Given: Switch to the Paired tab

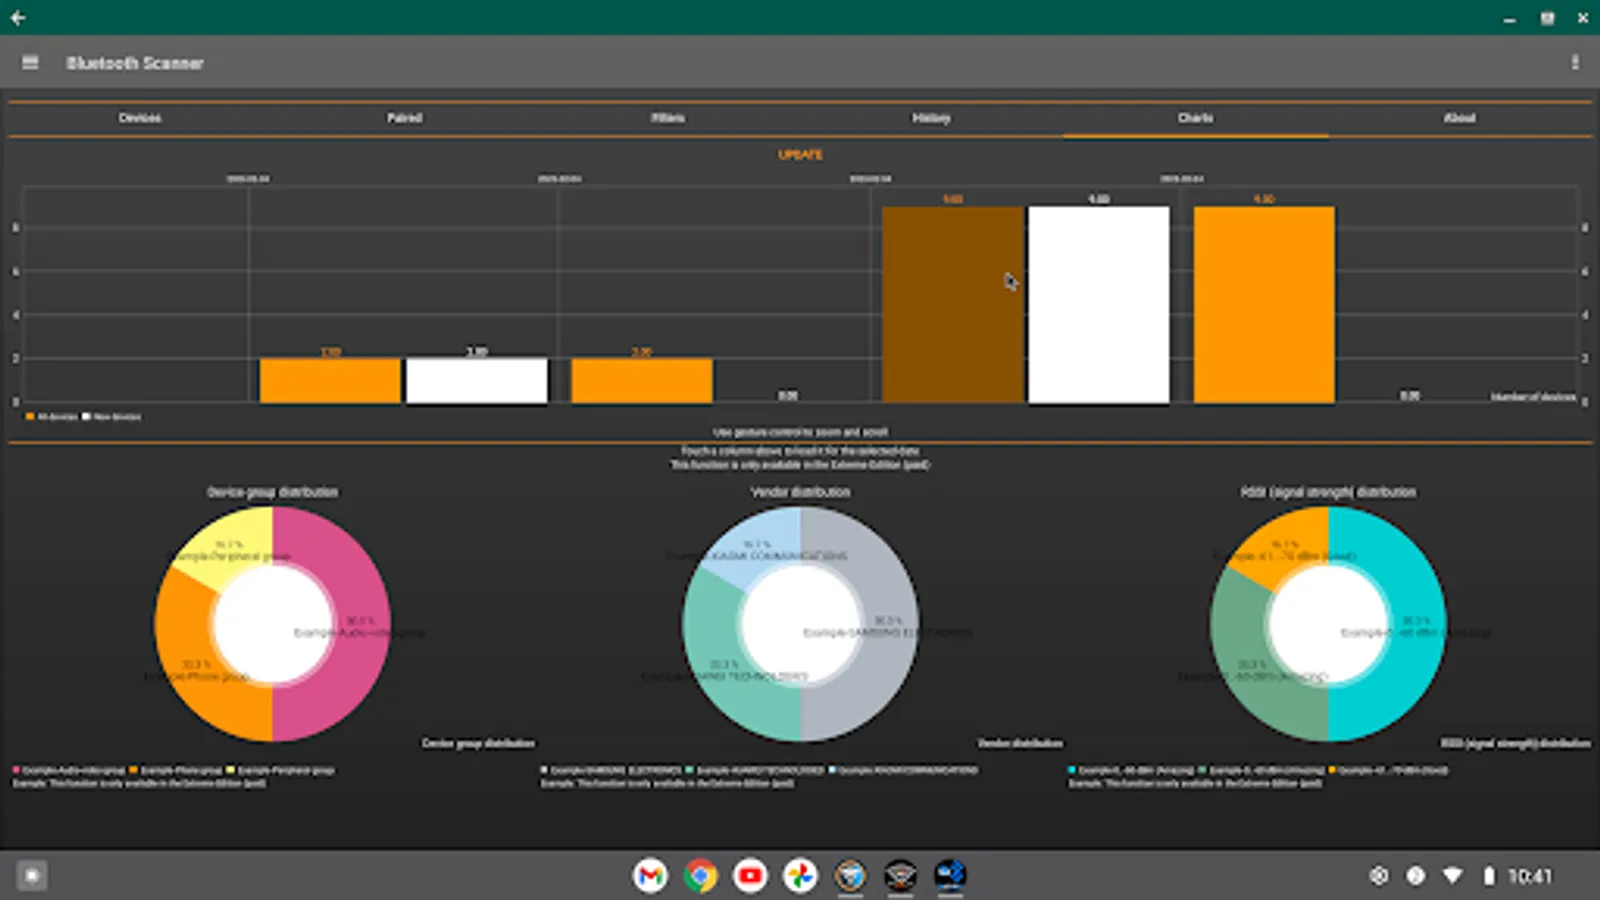Looking at the screenshot, I should (x=404, y=118).
